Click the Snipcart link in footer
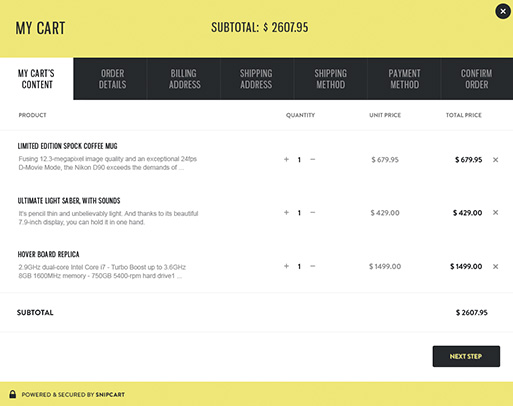This screenshot has width=513, height=406. (110, 395)
